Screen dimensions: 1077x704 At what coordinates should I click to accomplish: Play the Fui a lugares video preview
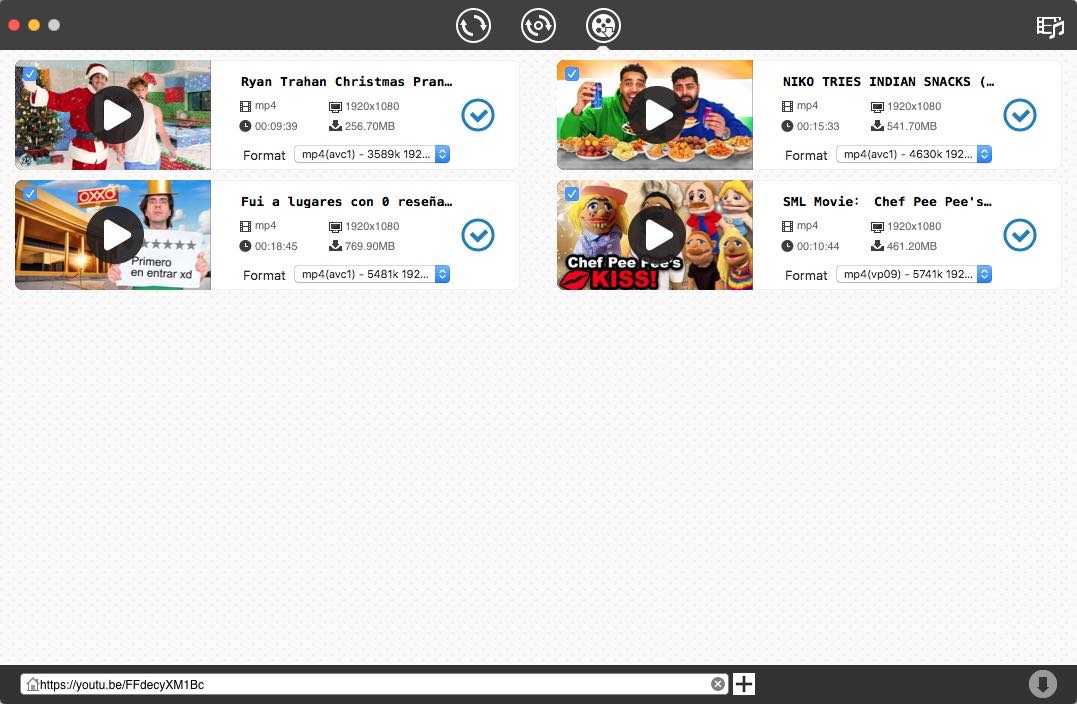115,235
